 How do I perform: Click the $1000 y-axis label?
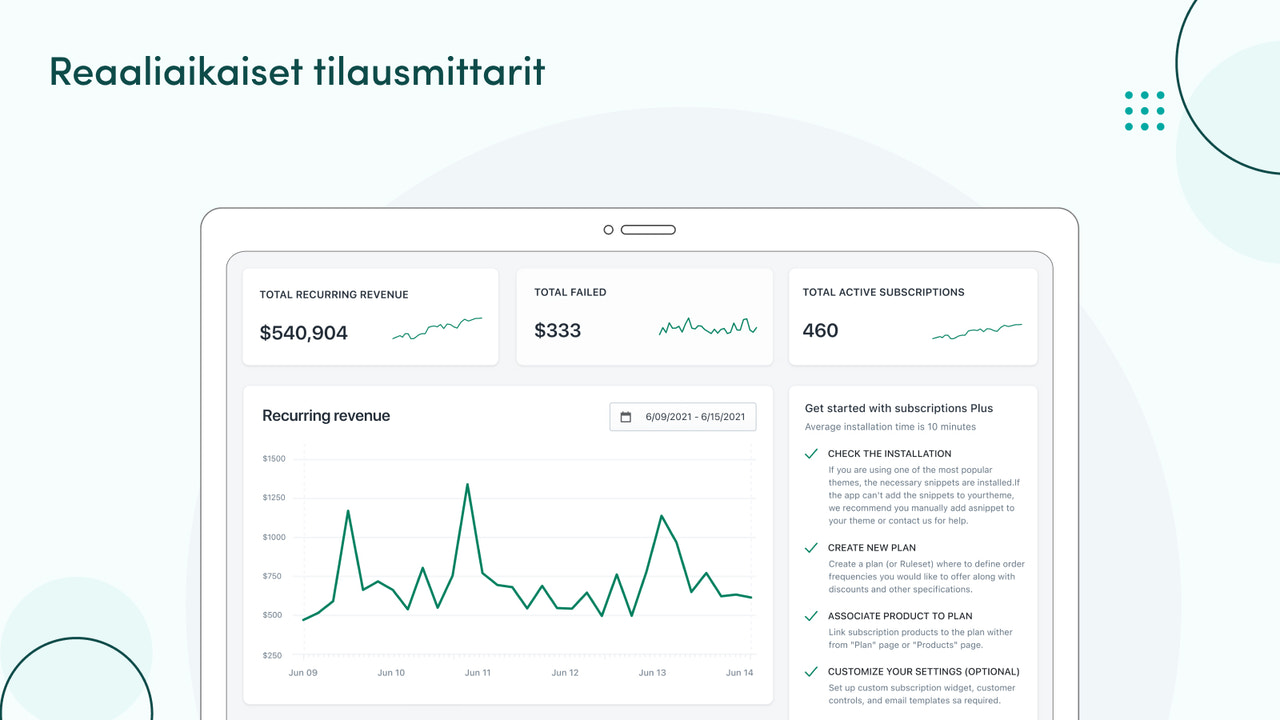(x=274, y=537)
